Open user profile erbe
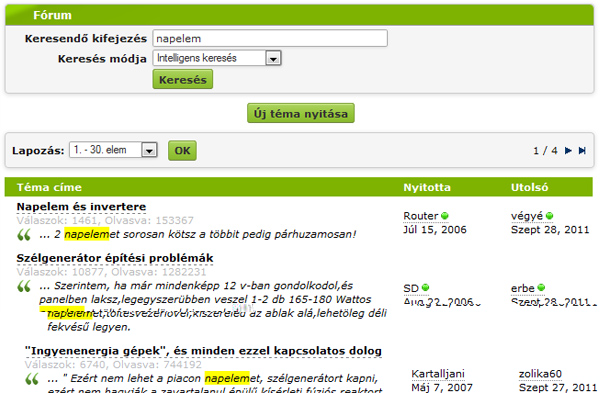The height and width of the screenshot is (393, 600). click(x=523, y=288)
